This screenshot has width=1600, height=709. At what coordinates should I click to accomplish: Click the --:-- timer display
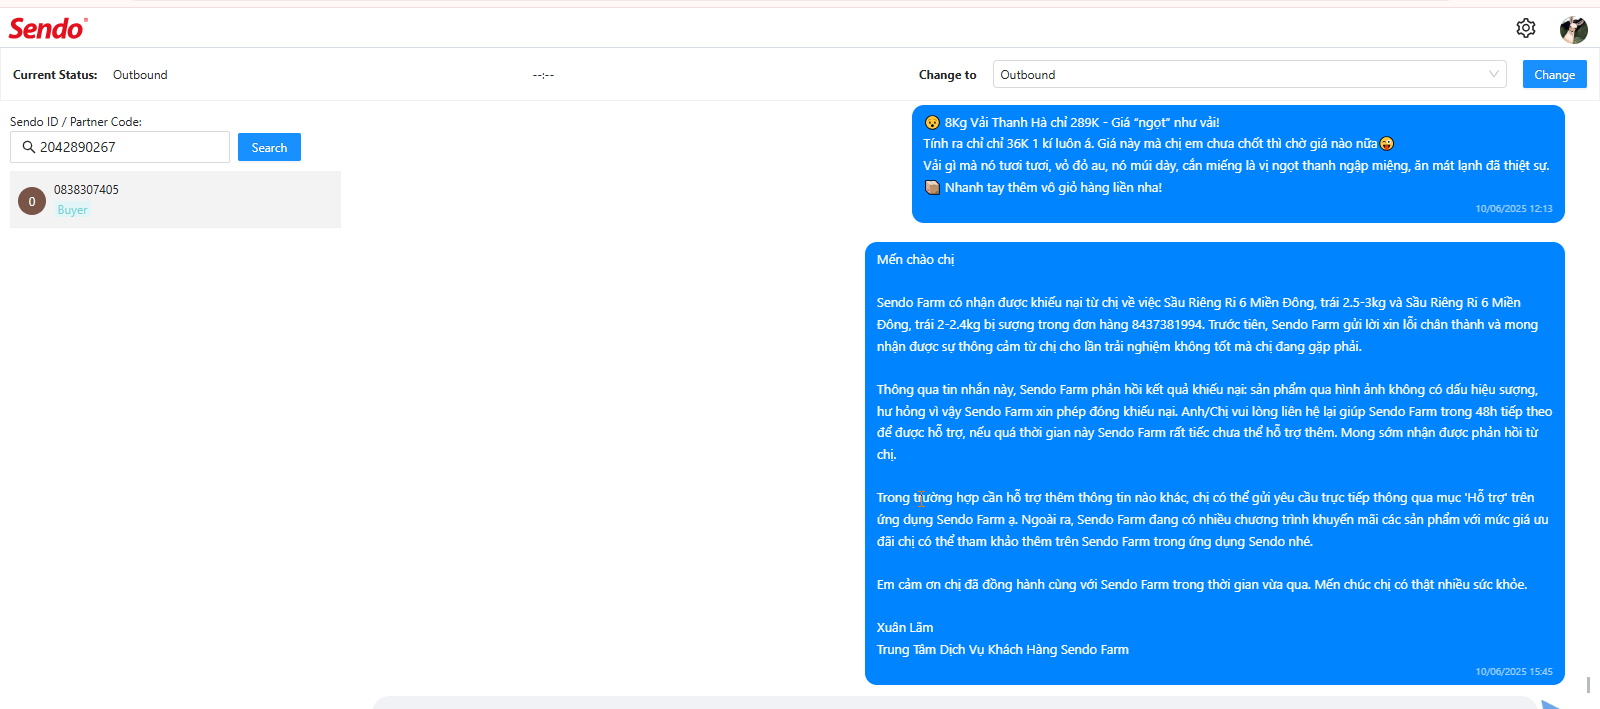pos(543,75)
